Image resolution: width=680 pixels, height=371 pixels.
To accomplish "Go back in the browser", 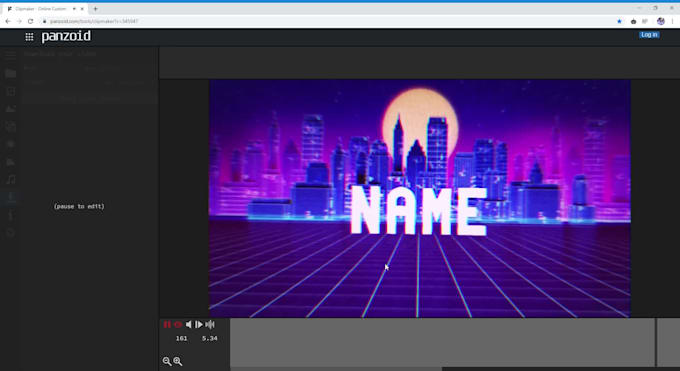I will (x=8, y=21).
